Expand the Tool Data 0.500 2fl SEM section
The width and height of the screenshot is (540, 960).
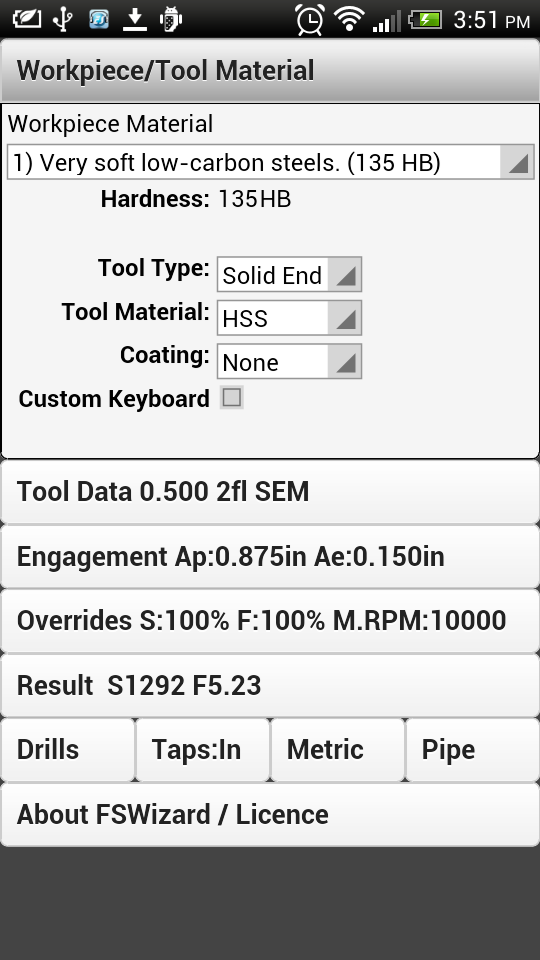[270, 492]
